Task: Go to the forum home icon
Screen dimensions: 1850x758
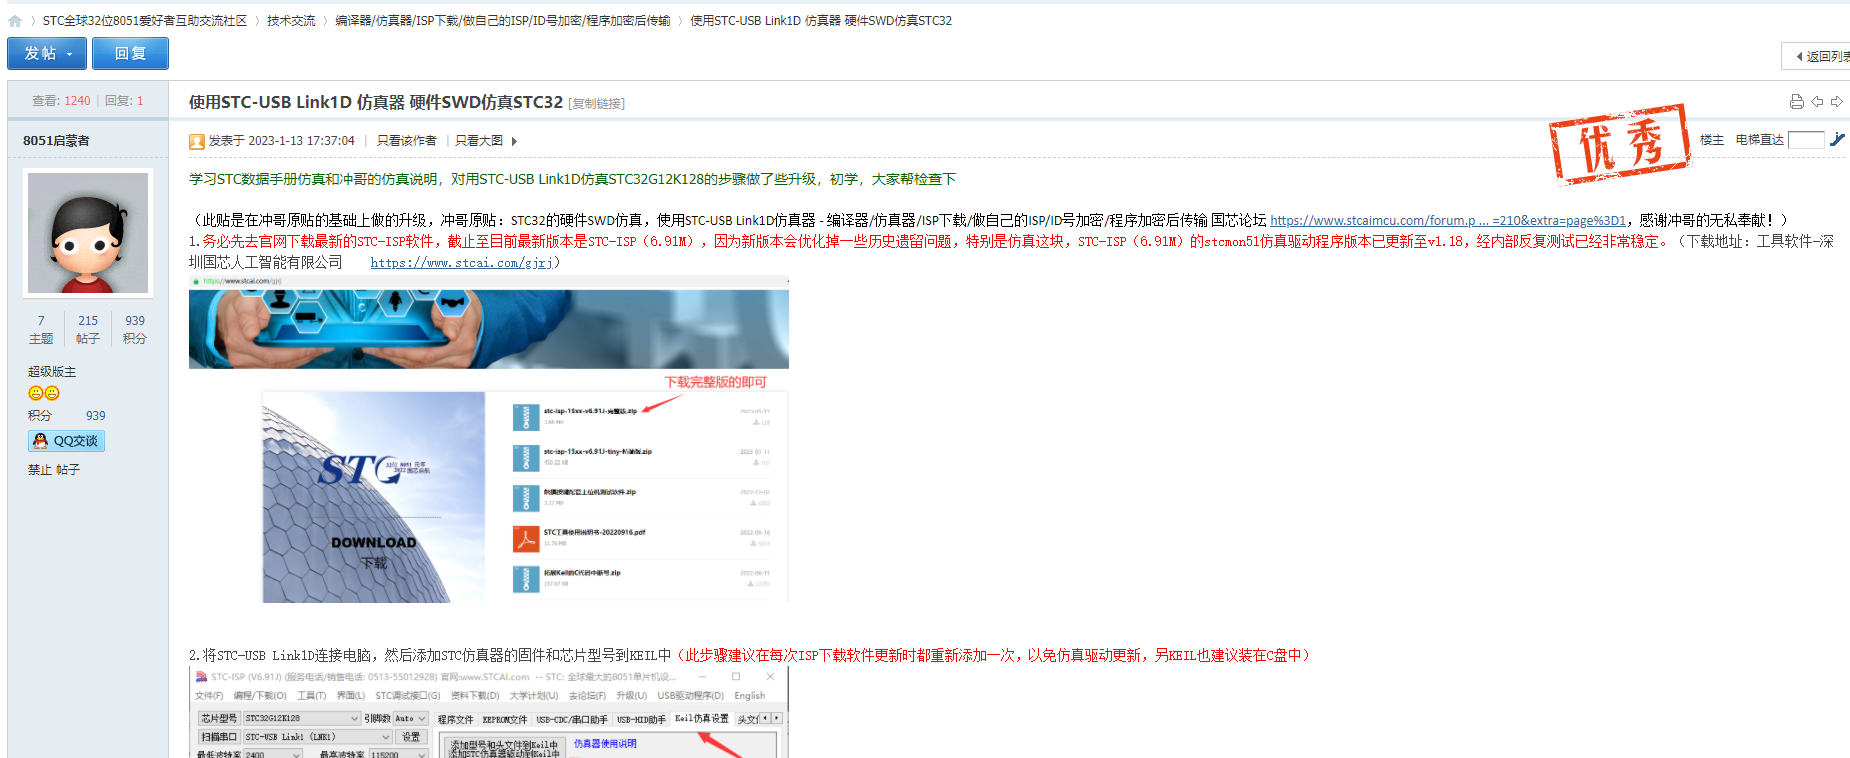Action: (15, 21)
